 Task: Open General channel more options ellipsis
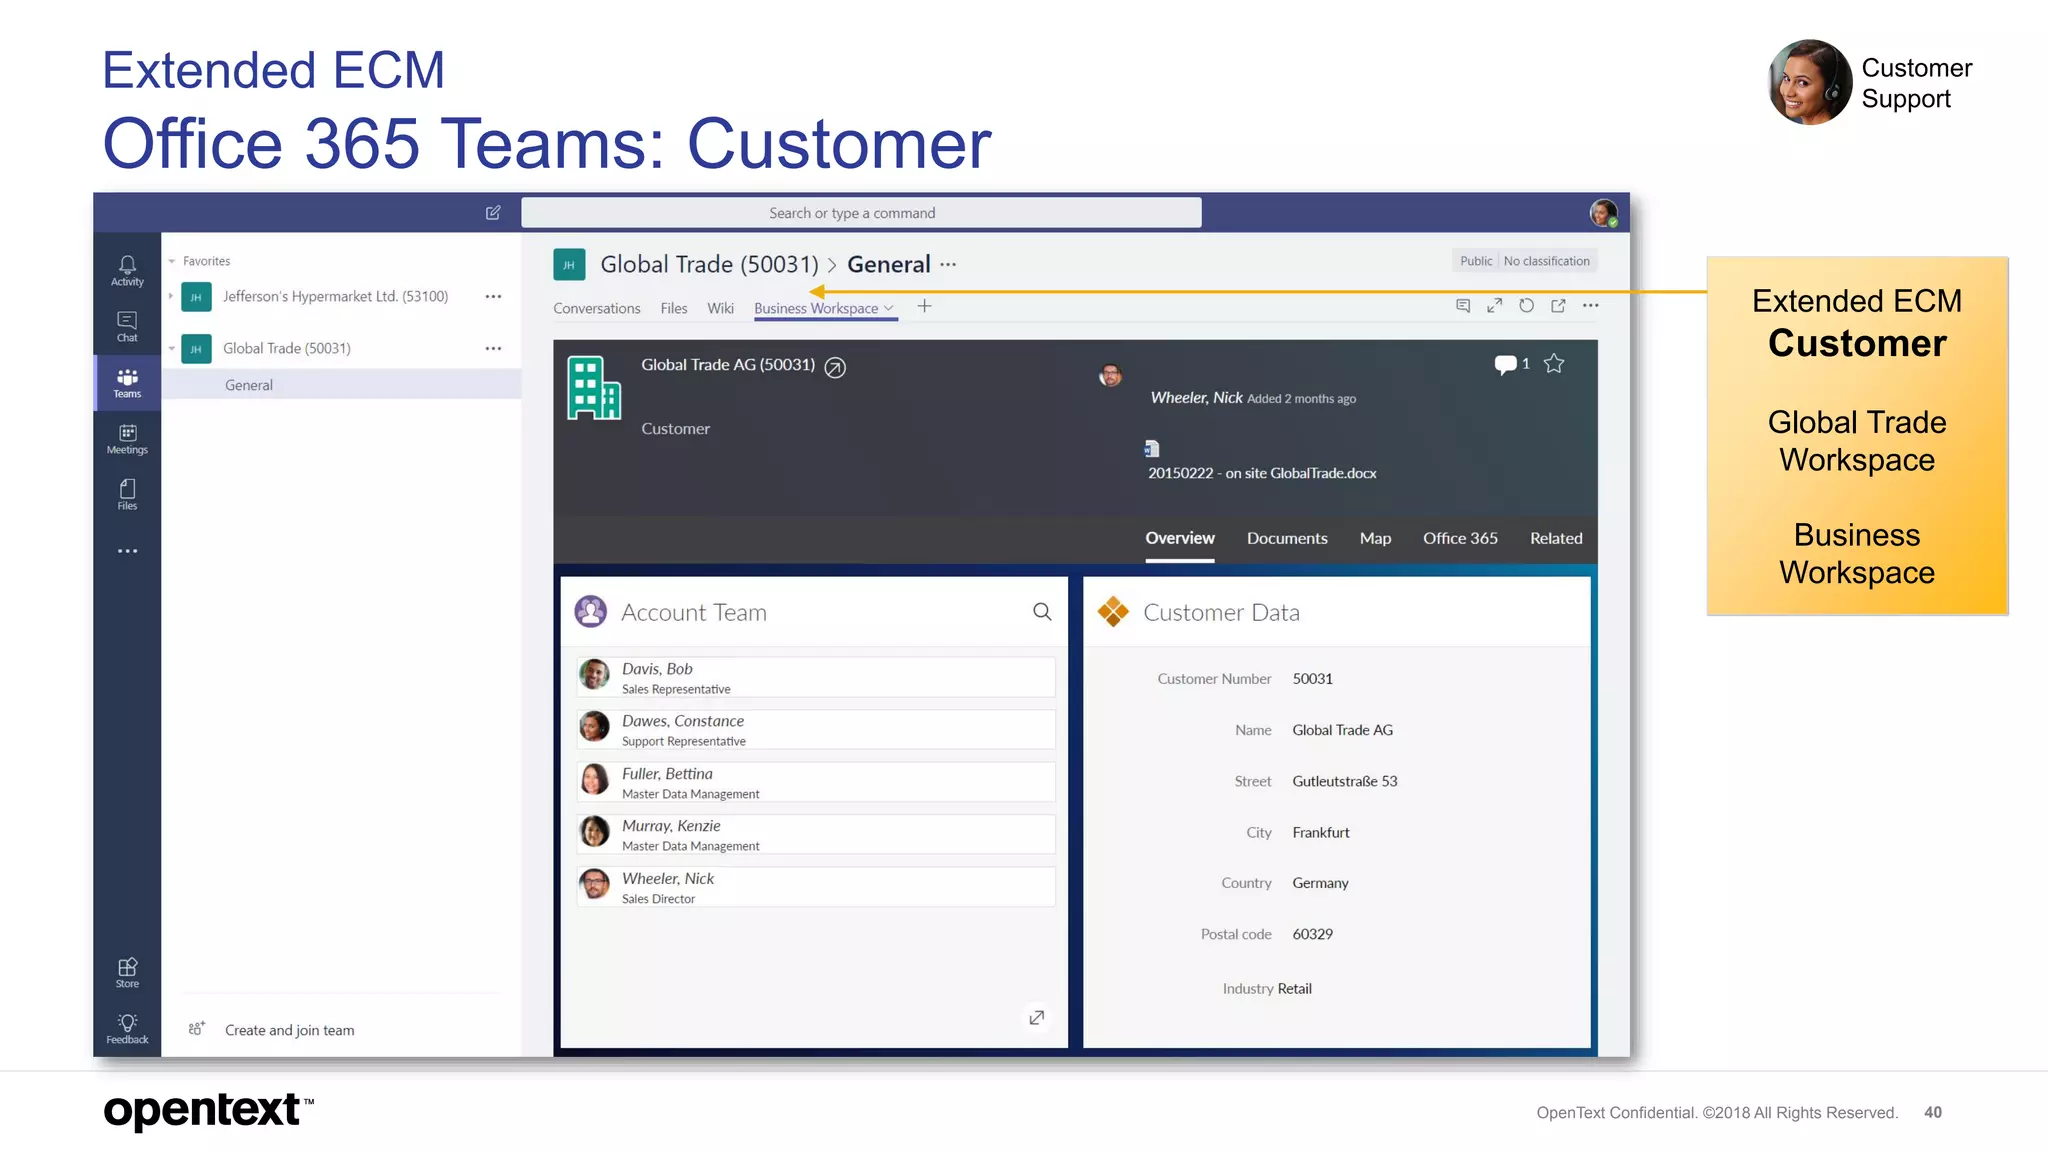pyautogui.click(x=948, y=265)
